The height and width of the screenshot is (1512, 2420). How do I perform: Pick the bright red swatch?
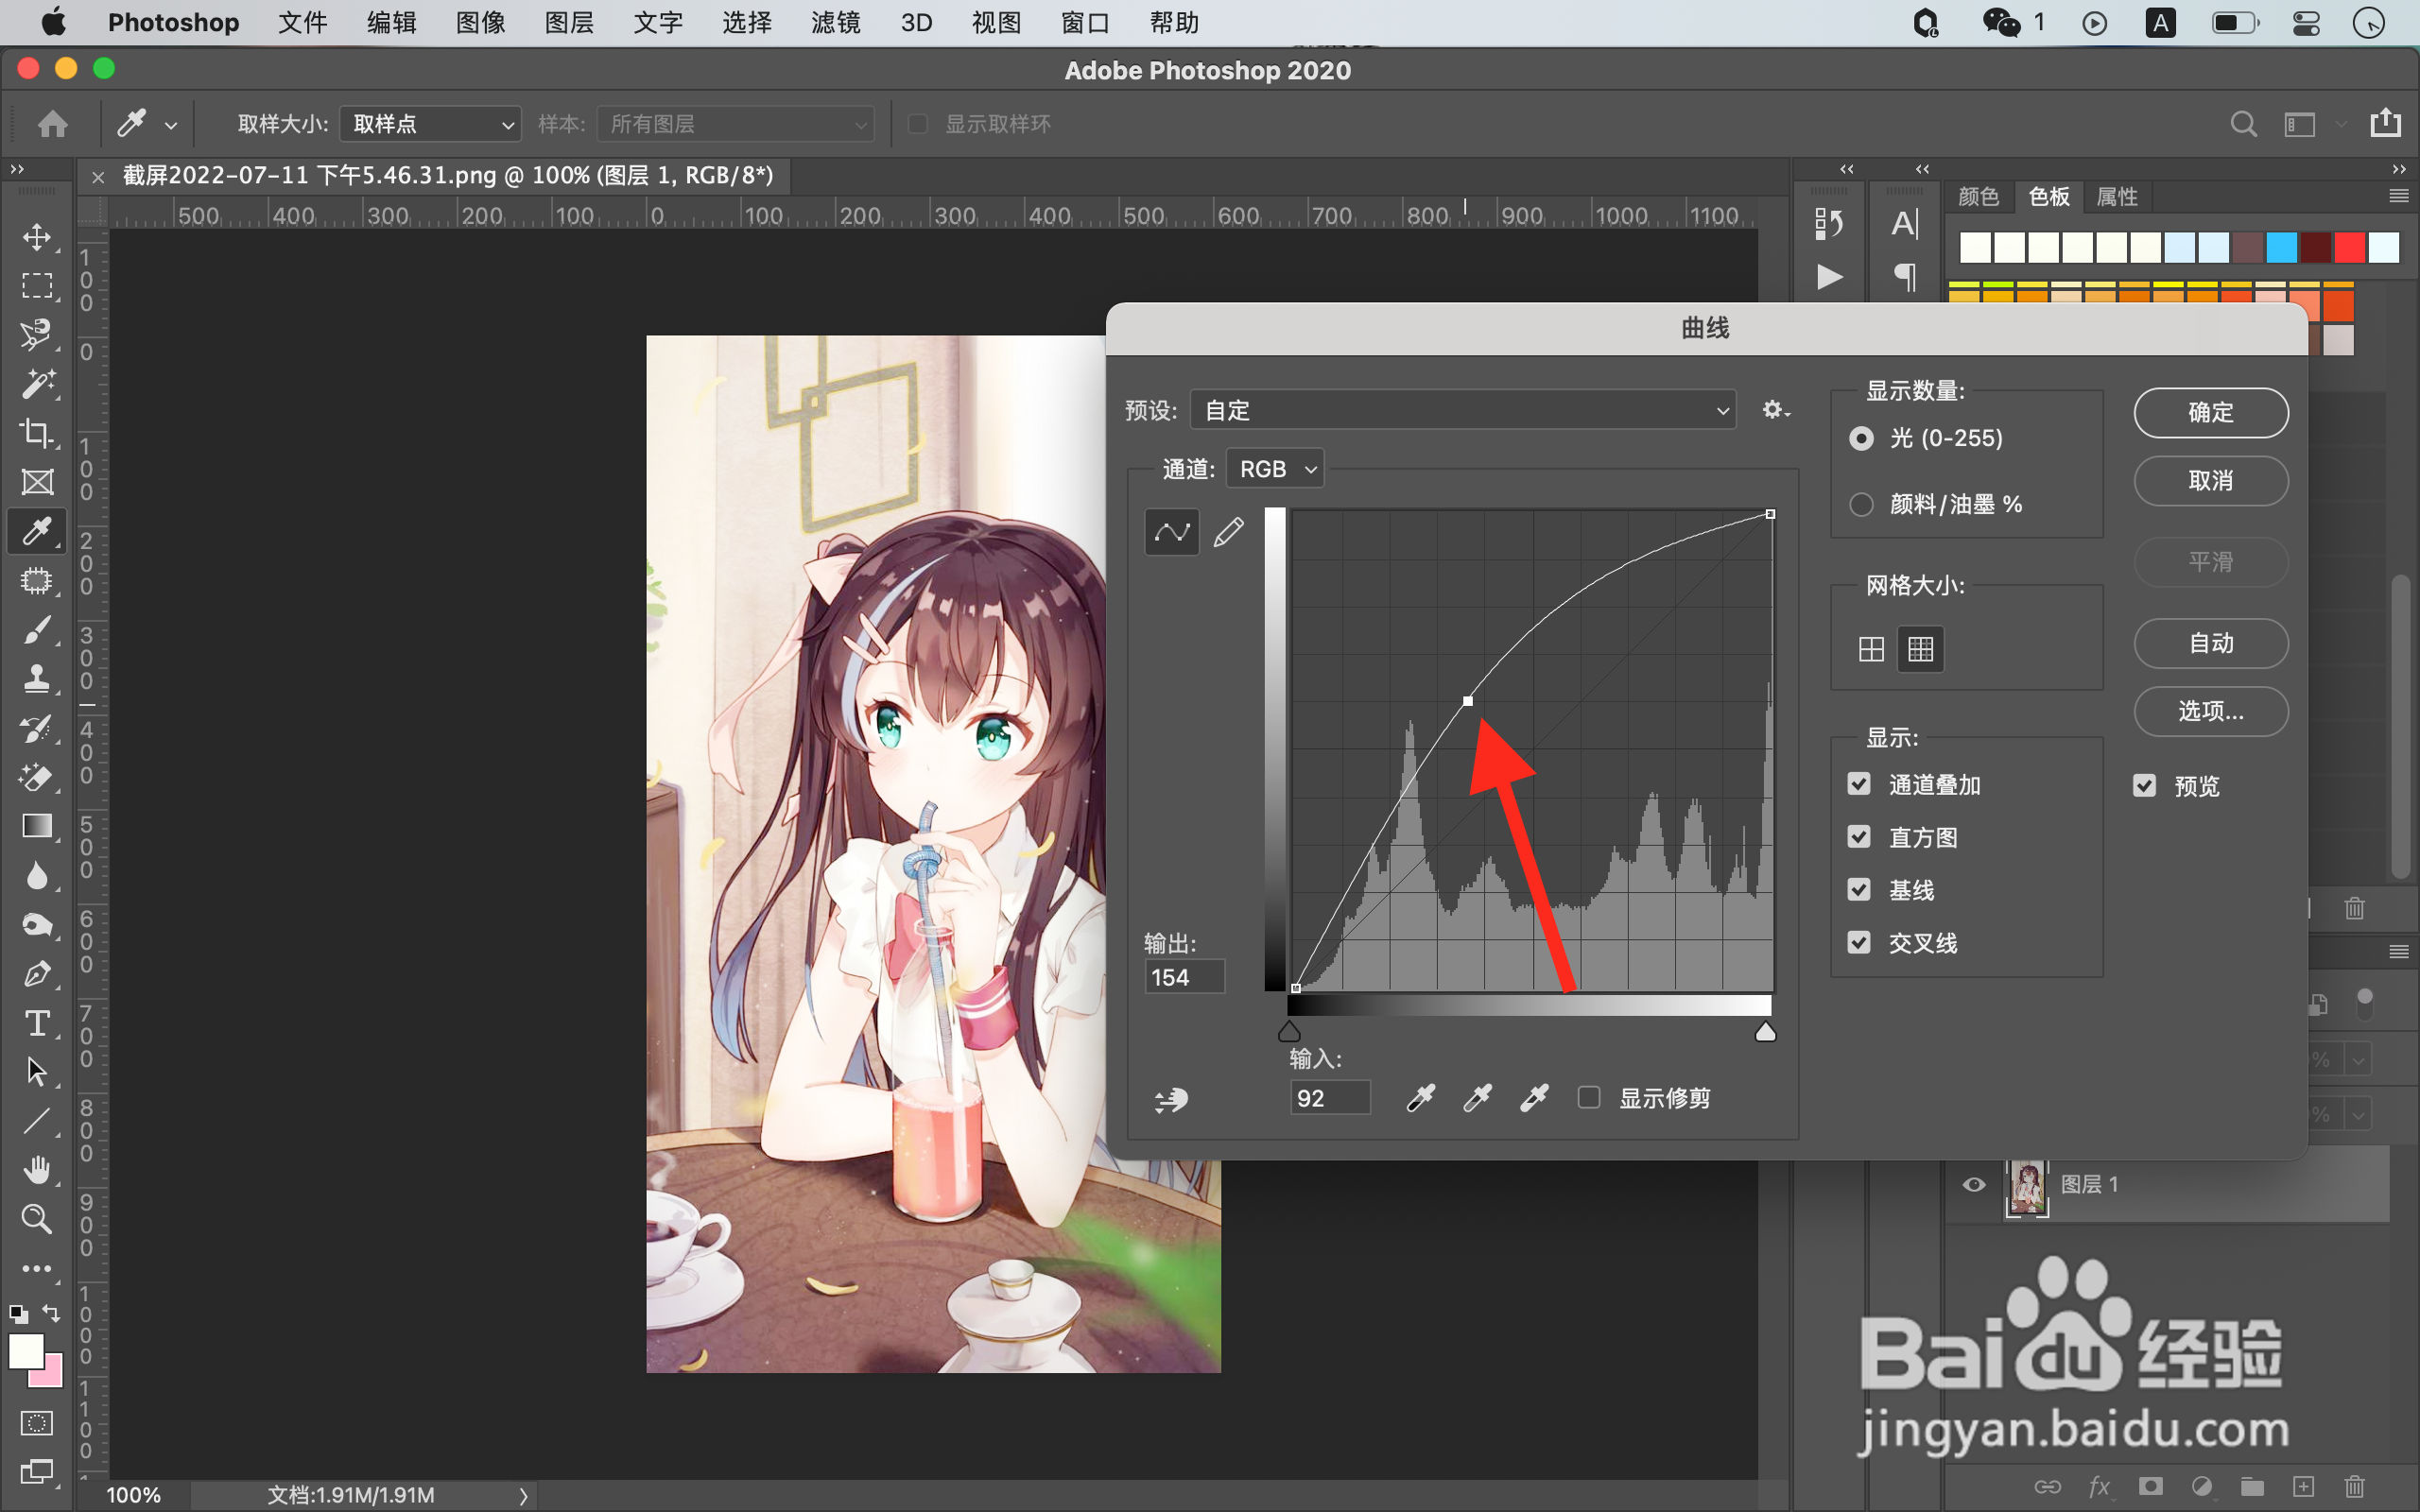[2349, 247]
